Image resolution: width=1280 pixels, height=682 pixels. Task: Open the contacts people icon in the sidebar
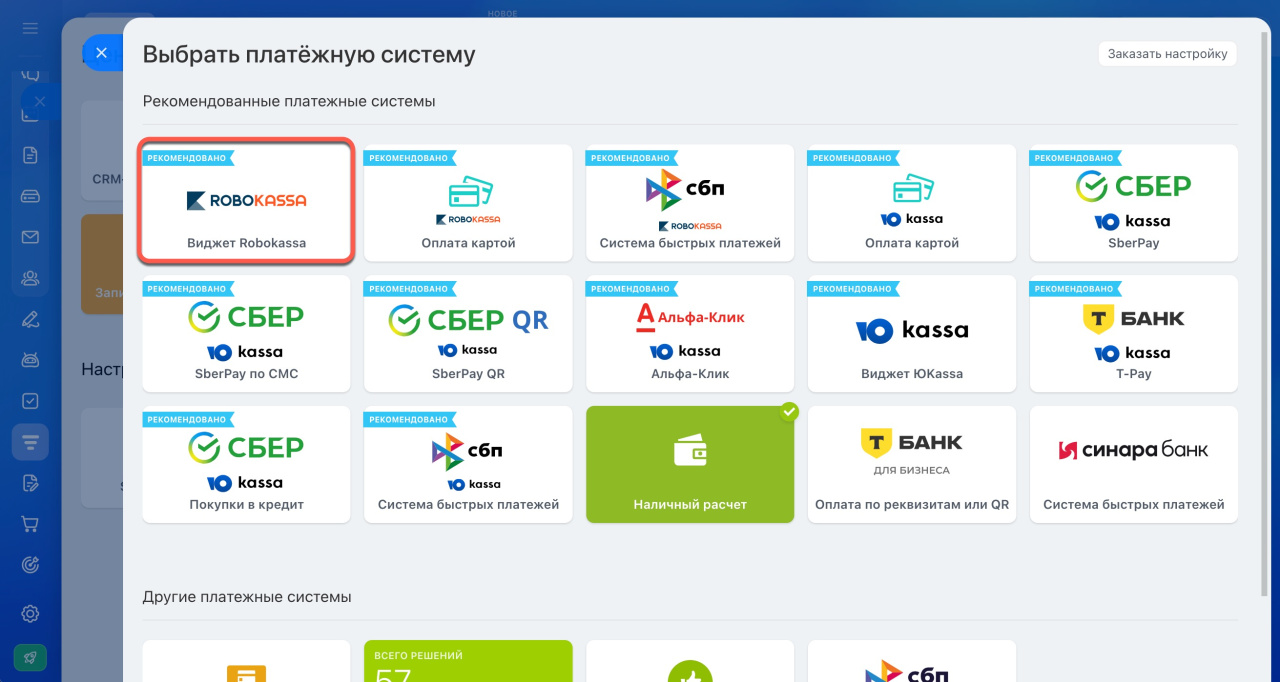[30, 278]
